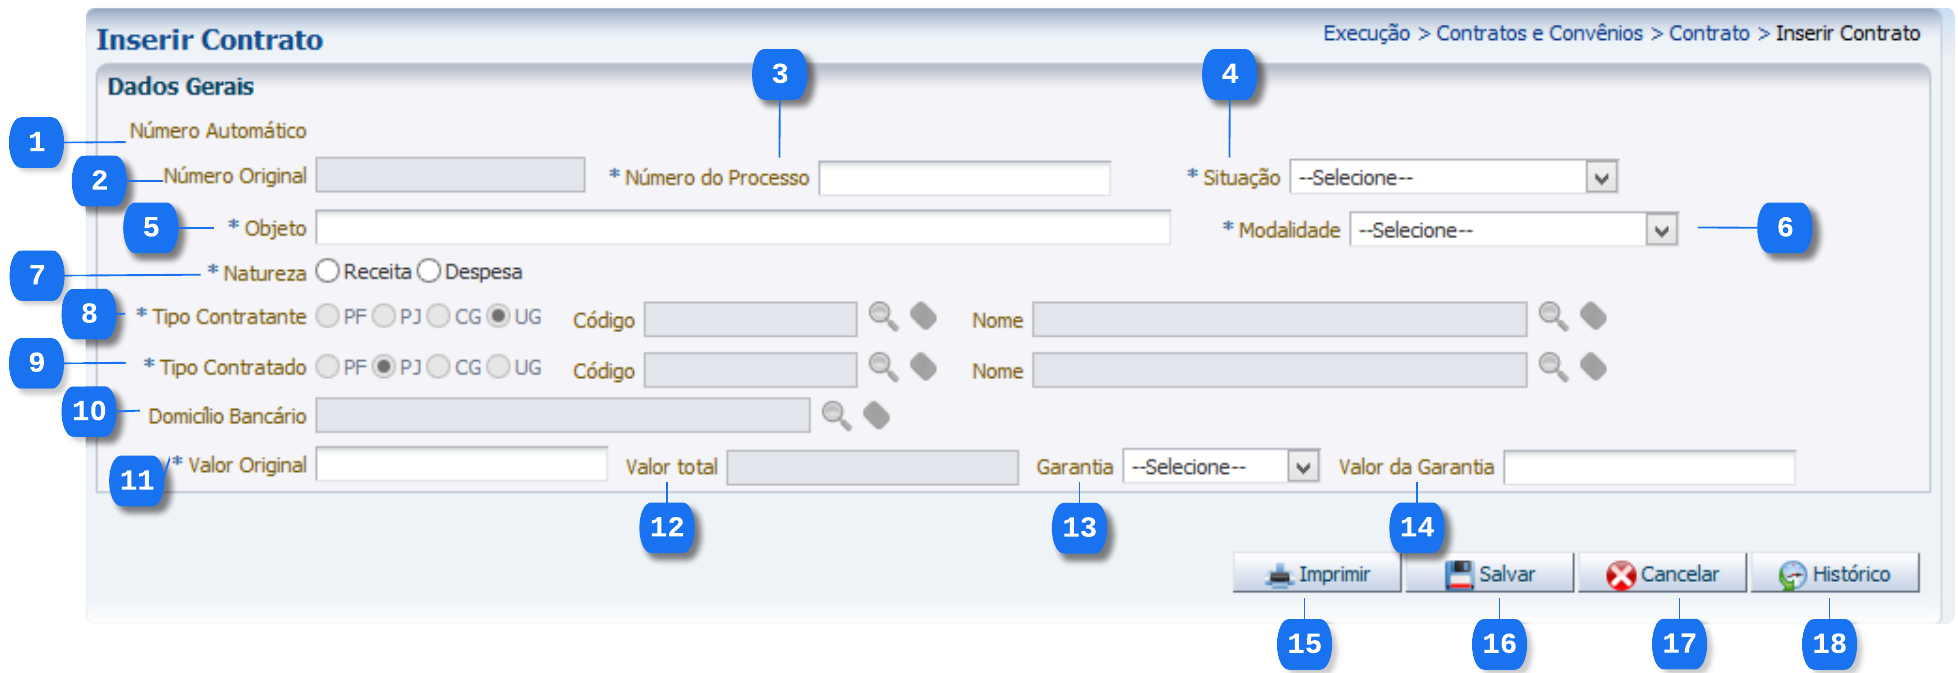Open the Histórico button
The image size is (1958, 673).
coord(1835,574)
